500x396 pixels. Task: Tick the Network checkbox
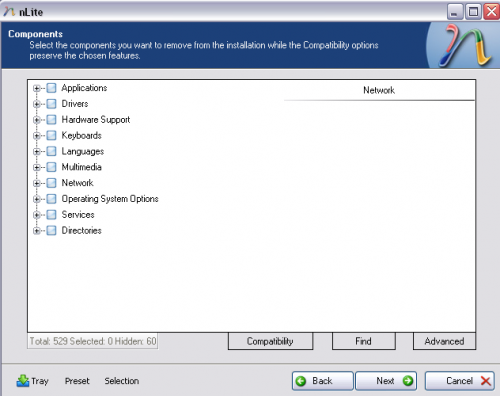(51, 183)
